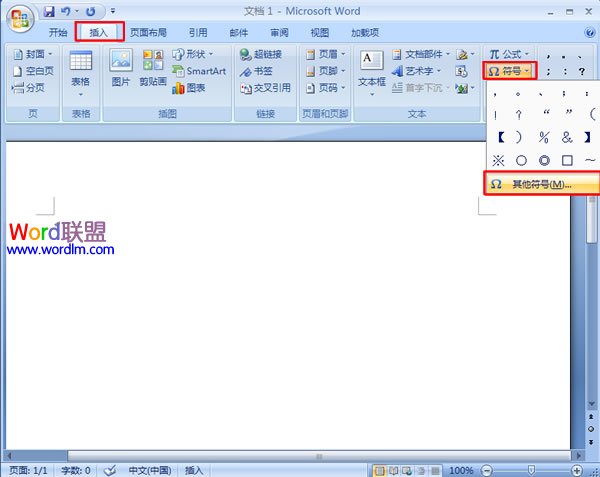The image size is (600, 477).
Task: Click the zoom slider handle
Action: point(532,470)
